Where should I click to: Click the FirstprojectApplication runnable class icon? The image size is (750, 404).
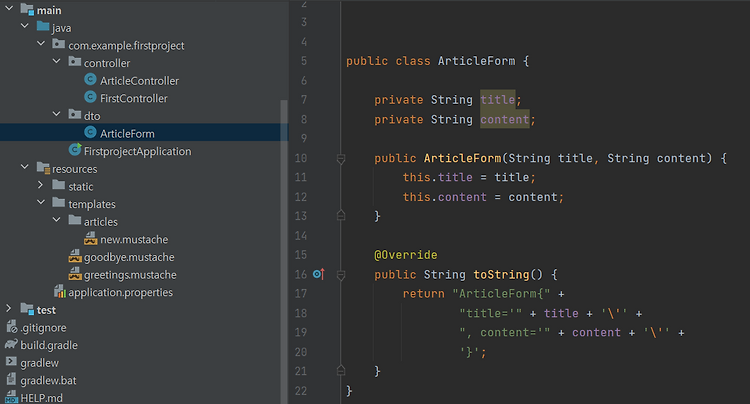click(x=75, y=150)
